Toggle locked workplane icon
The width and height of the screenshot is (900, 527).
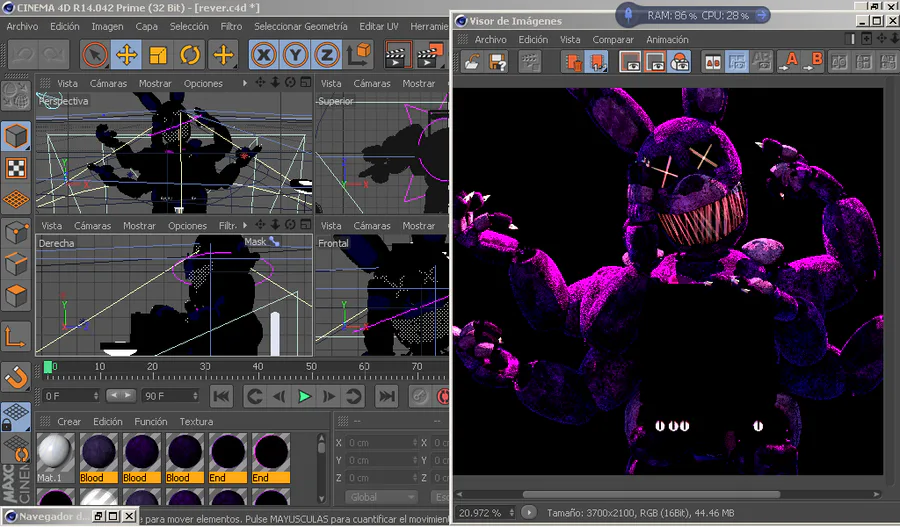(15, 416)
